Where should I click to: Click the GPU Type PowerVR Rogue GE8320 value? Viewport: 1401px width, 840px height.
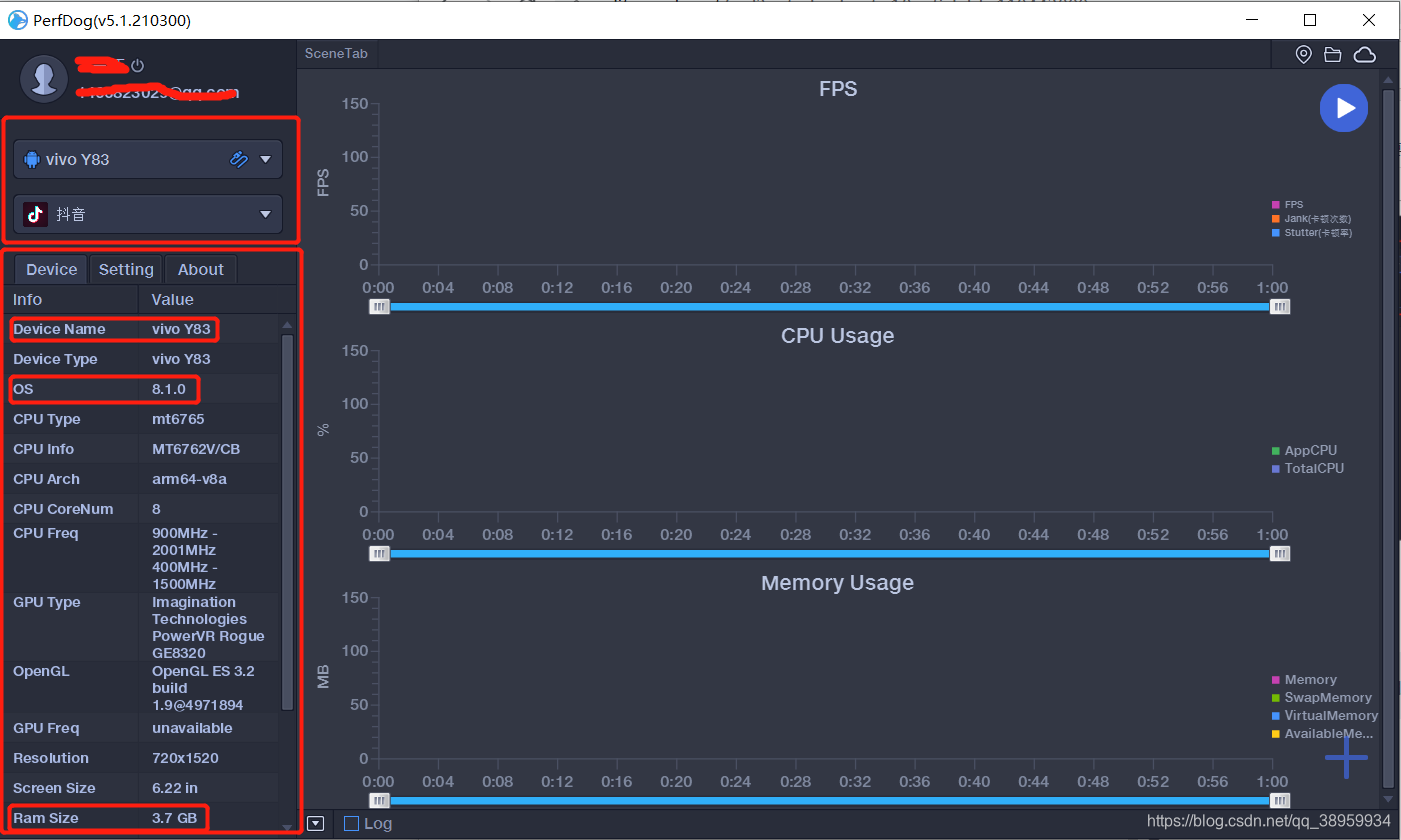point(208,627)
